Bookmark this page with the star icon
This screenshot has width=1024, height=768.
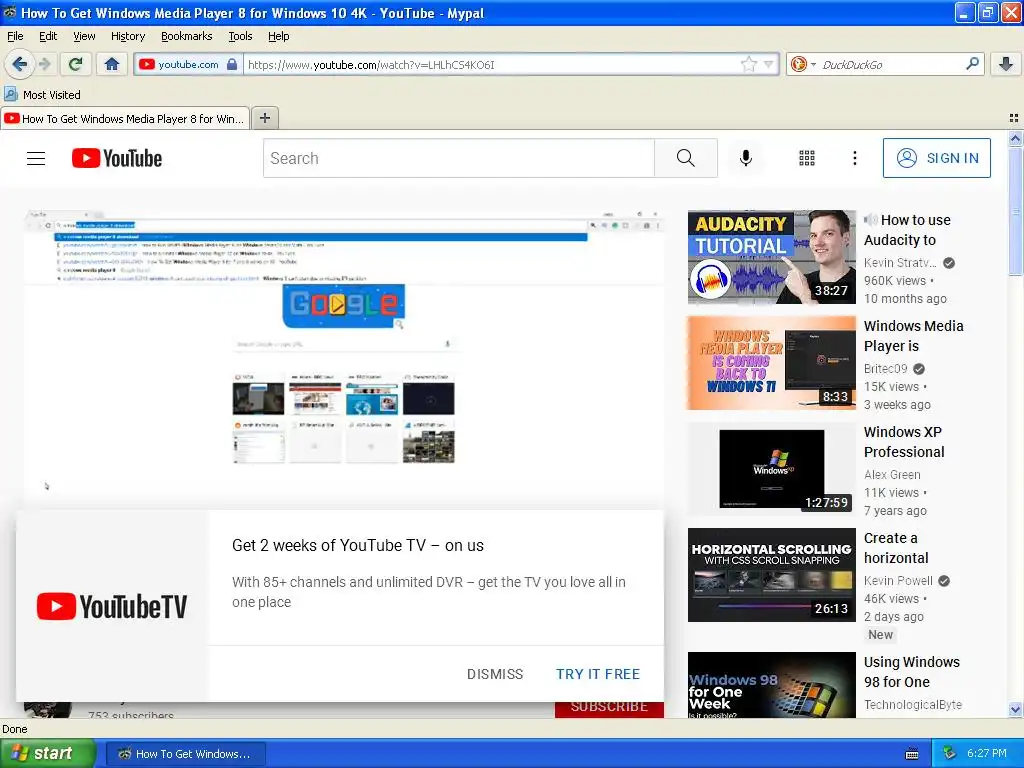748,64
